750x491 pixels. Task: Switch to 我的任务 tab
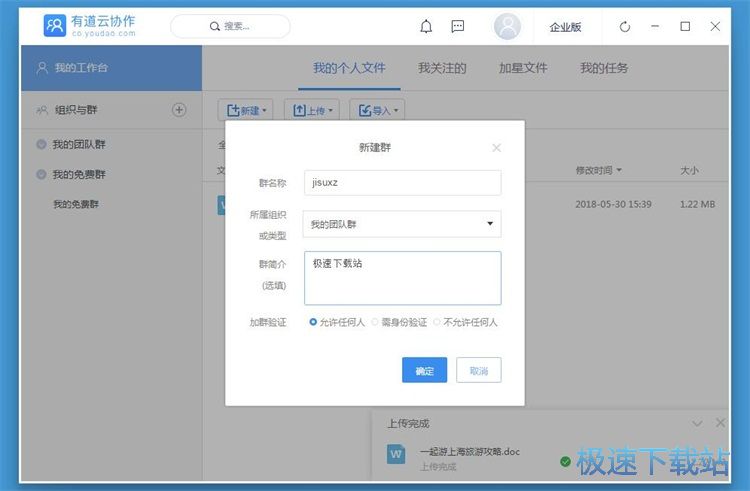[x=604, y=68]
